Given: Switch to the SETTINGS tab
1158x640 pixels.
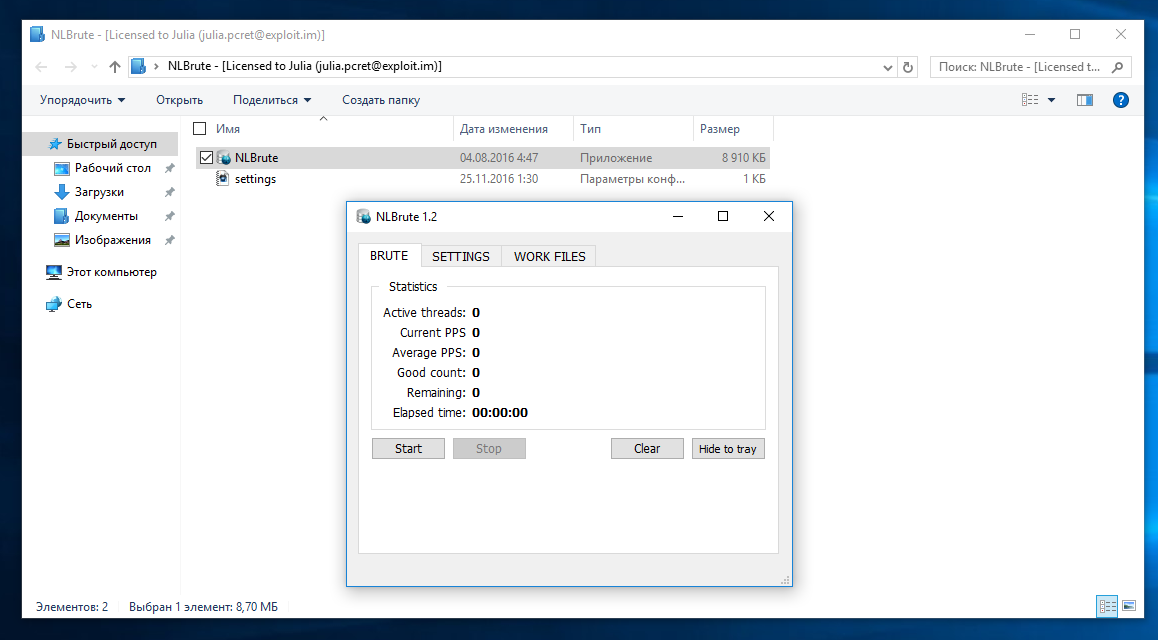Looking at the screenshot, I should [460, 256].
